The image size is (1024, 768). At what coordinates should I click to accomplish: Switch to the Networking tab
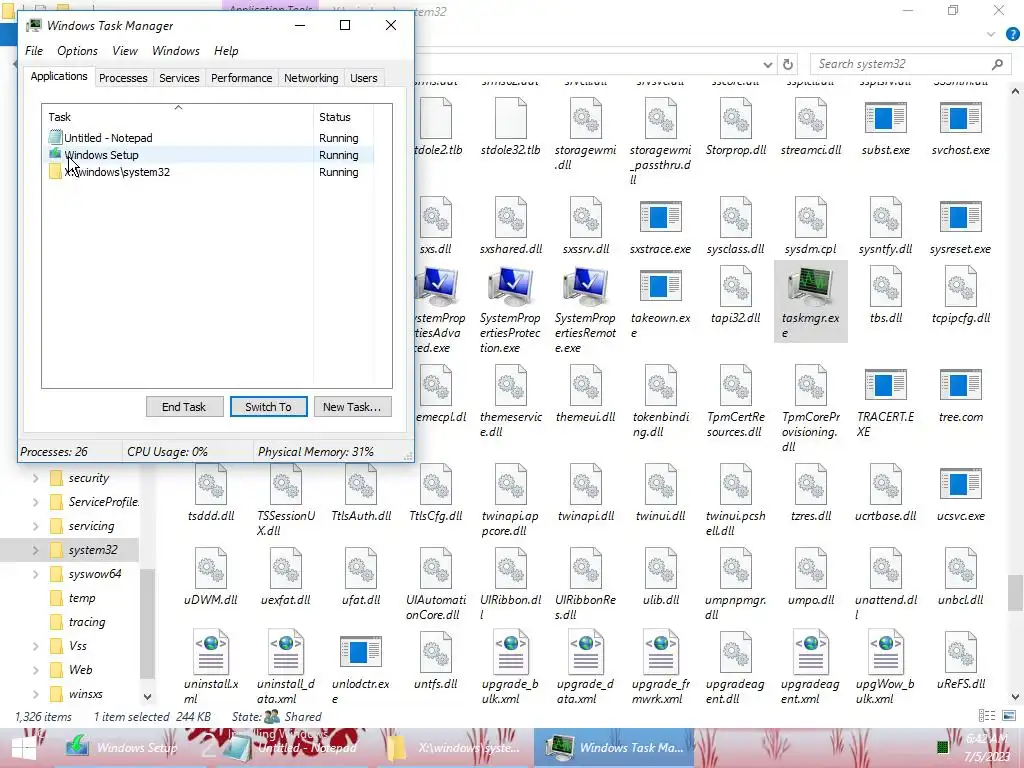pyautogui.click(x=311, y=78)
